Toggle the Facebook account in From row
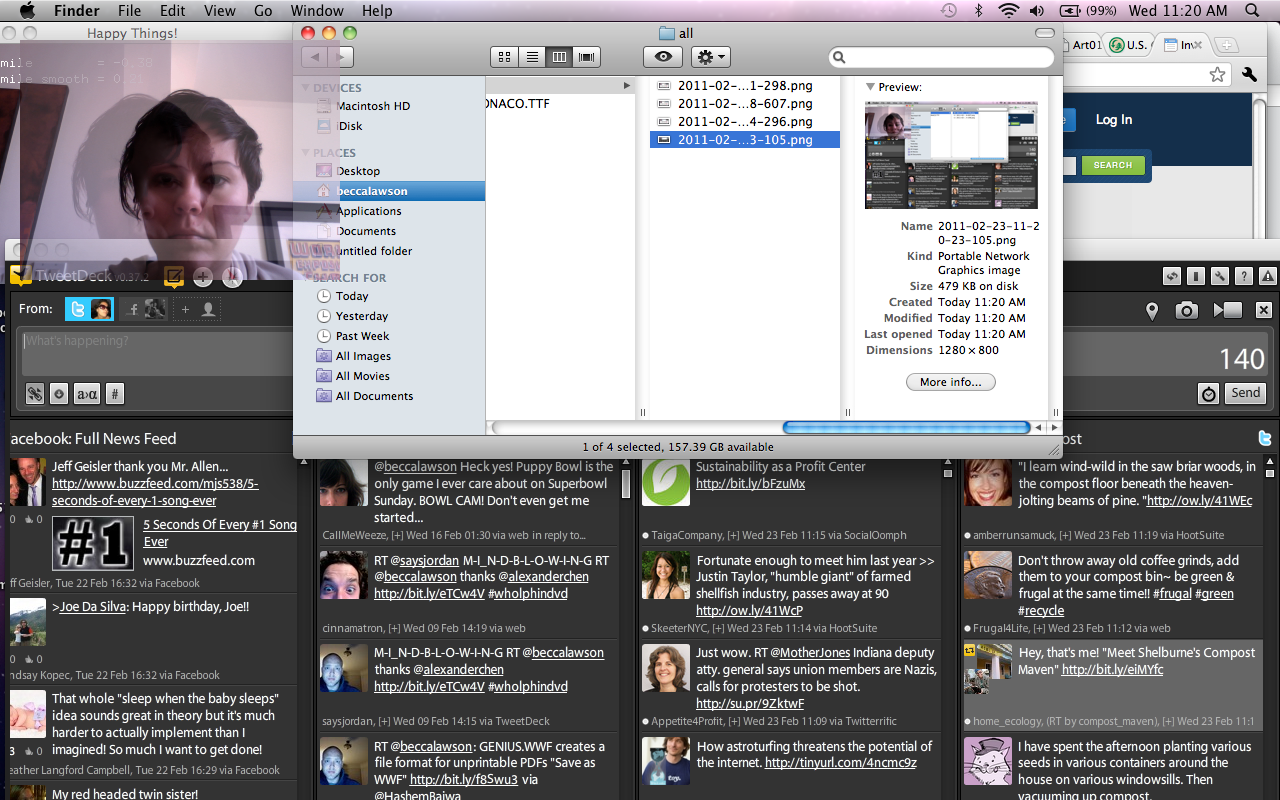 [x=144, y=310]
